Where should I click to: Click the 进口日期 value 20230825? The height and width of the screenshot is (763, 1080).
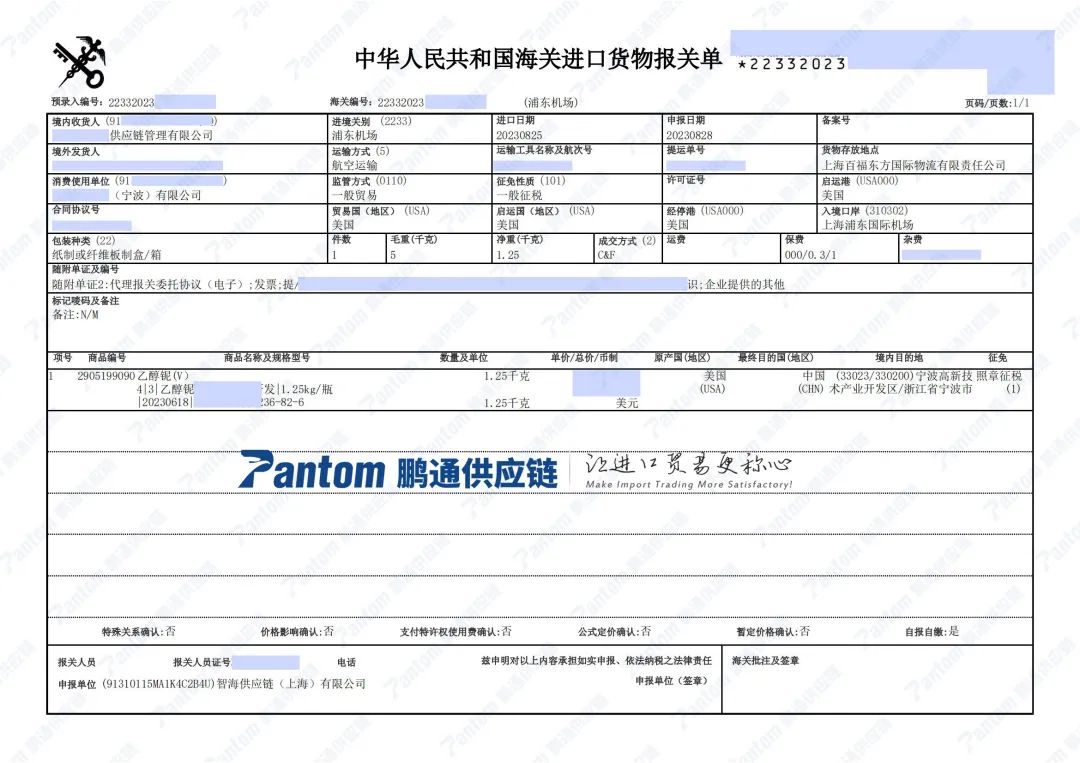[519, 135]
